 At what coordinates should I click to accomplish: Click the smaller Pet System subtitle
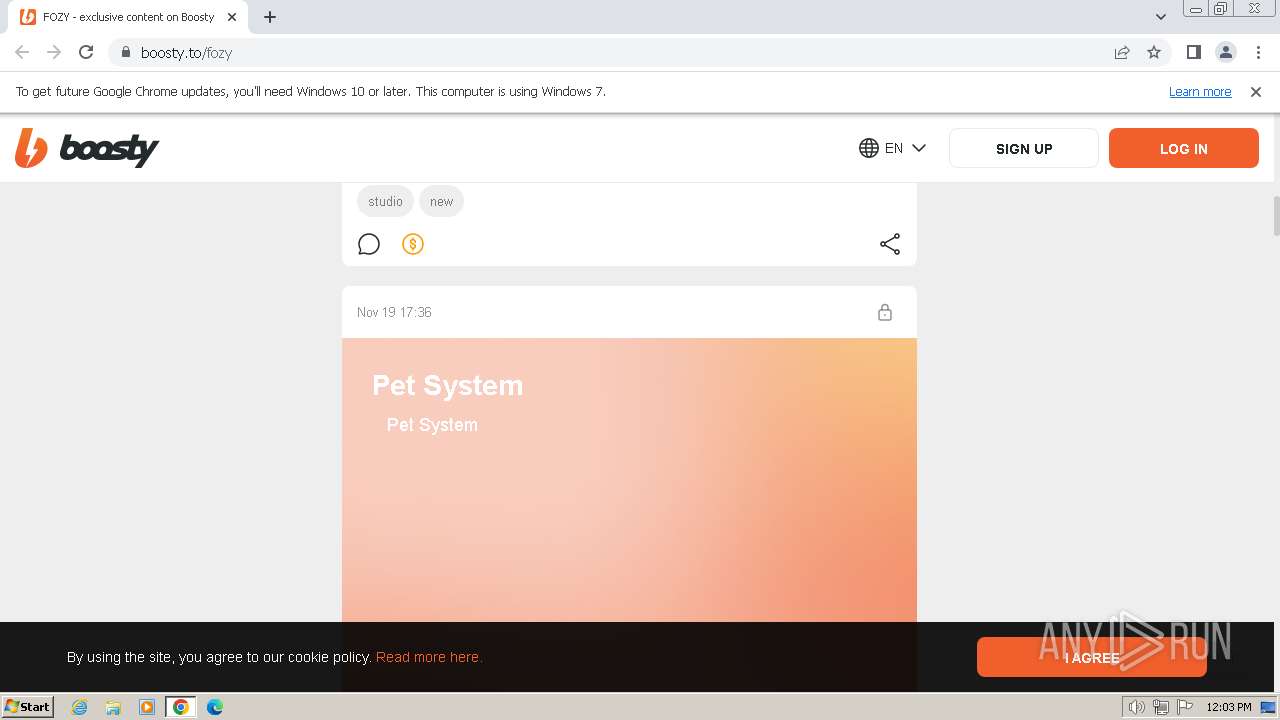[x=432, y=424]
